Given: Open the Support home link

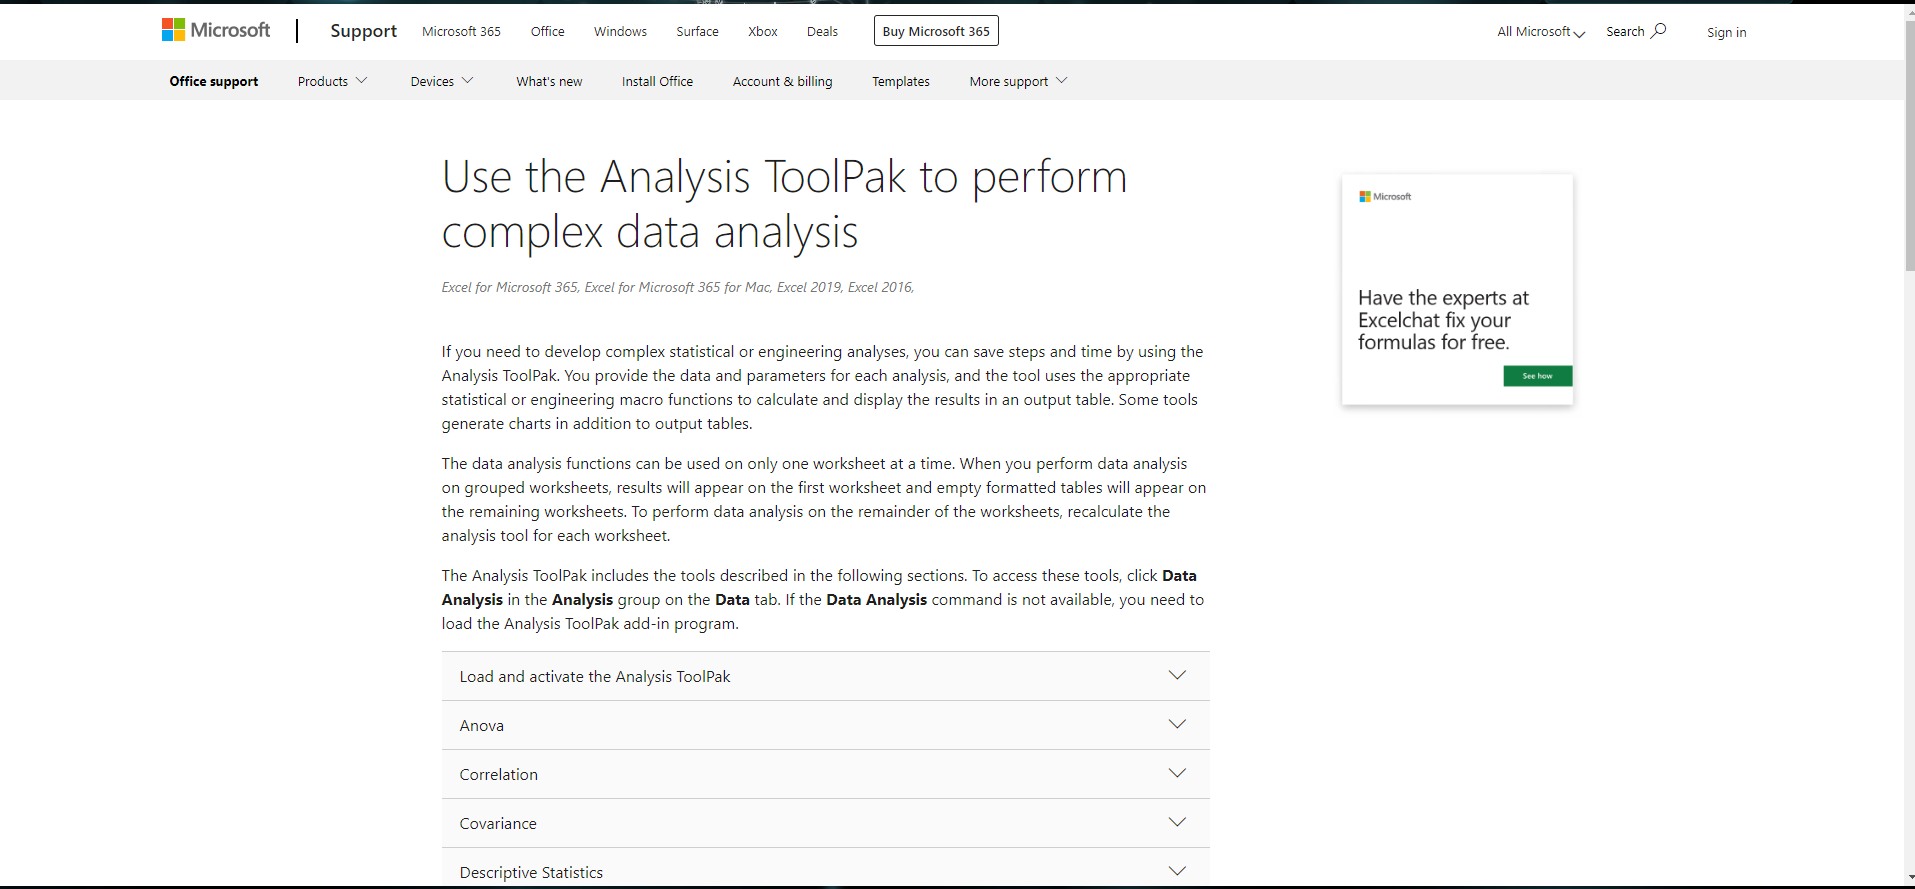Looking at the screenshot, I should tap(363, 31).
